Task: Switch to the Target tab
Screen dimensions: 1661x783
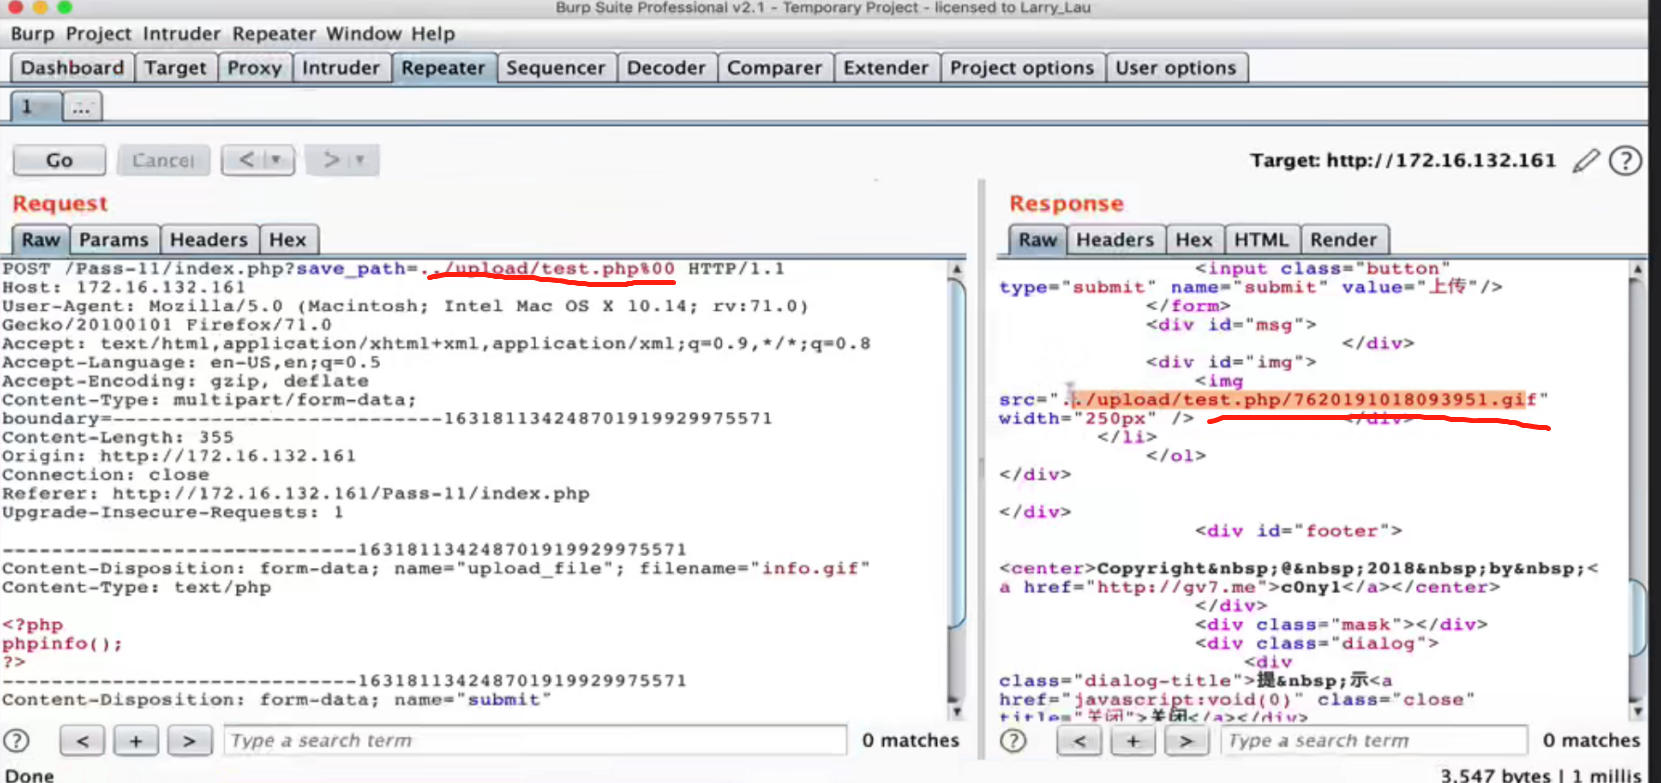Action: [175, 68]
